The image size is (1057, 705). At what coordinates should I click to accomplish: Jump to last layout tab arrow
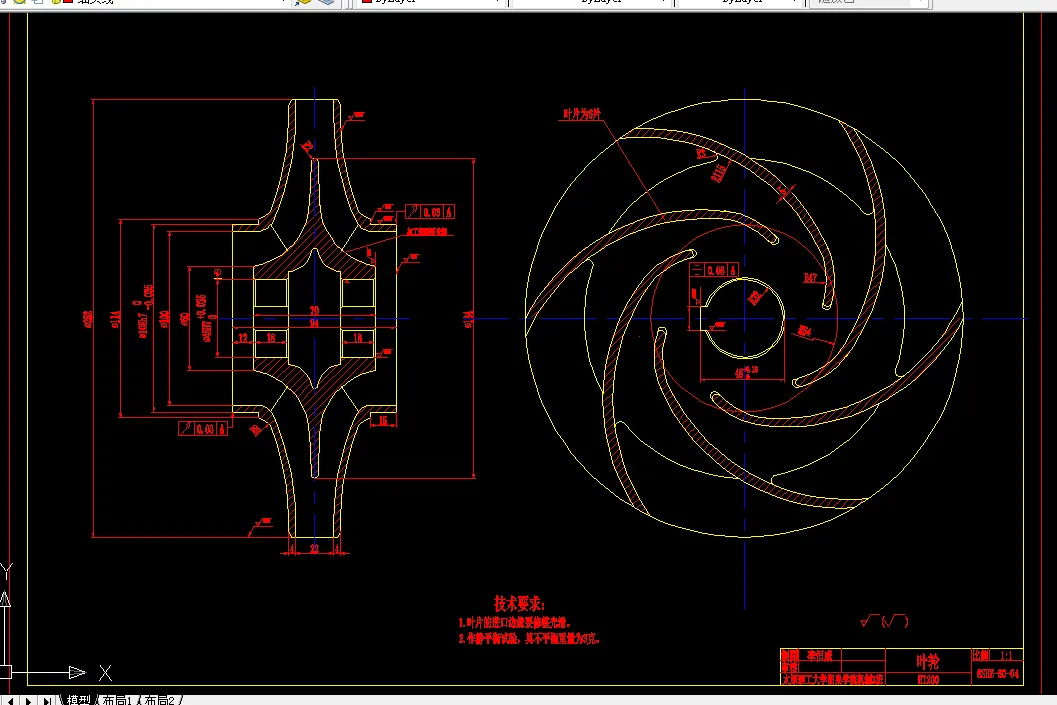[x=47, y=701]
